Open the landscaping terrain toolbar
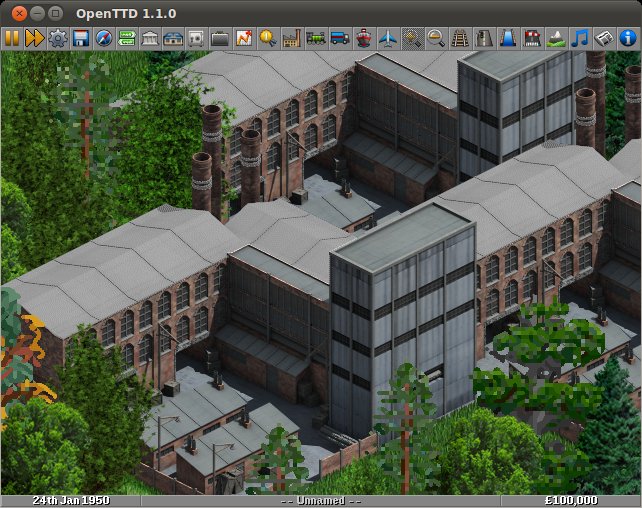The image size is (642, 508). 556,38
